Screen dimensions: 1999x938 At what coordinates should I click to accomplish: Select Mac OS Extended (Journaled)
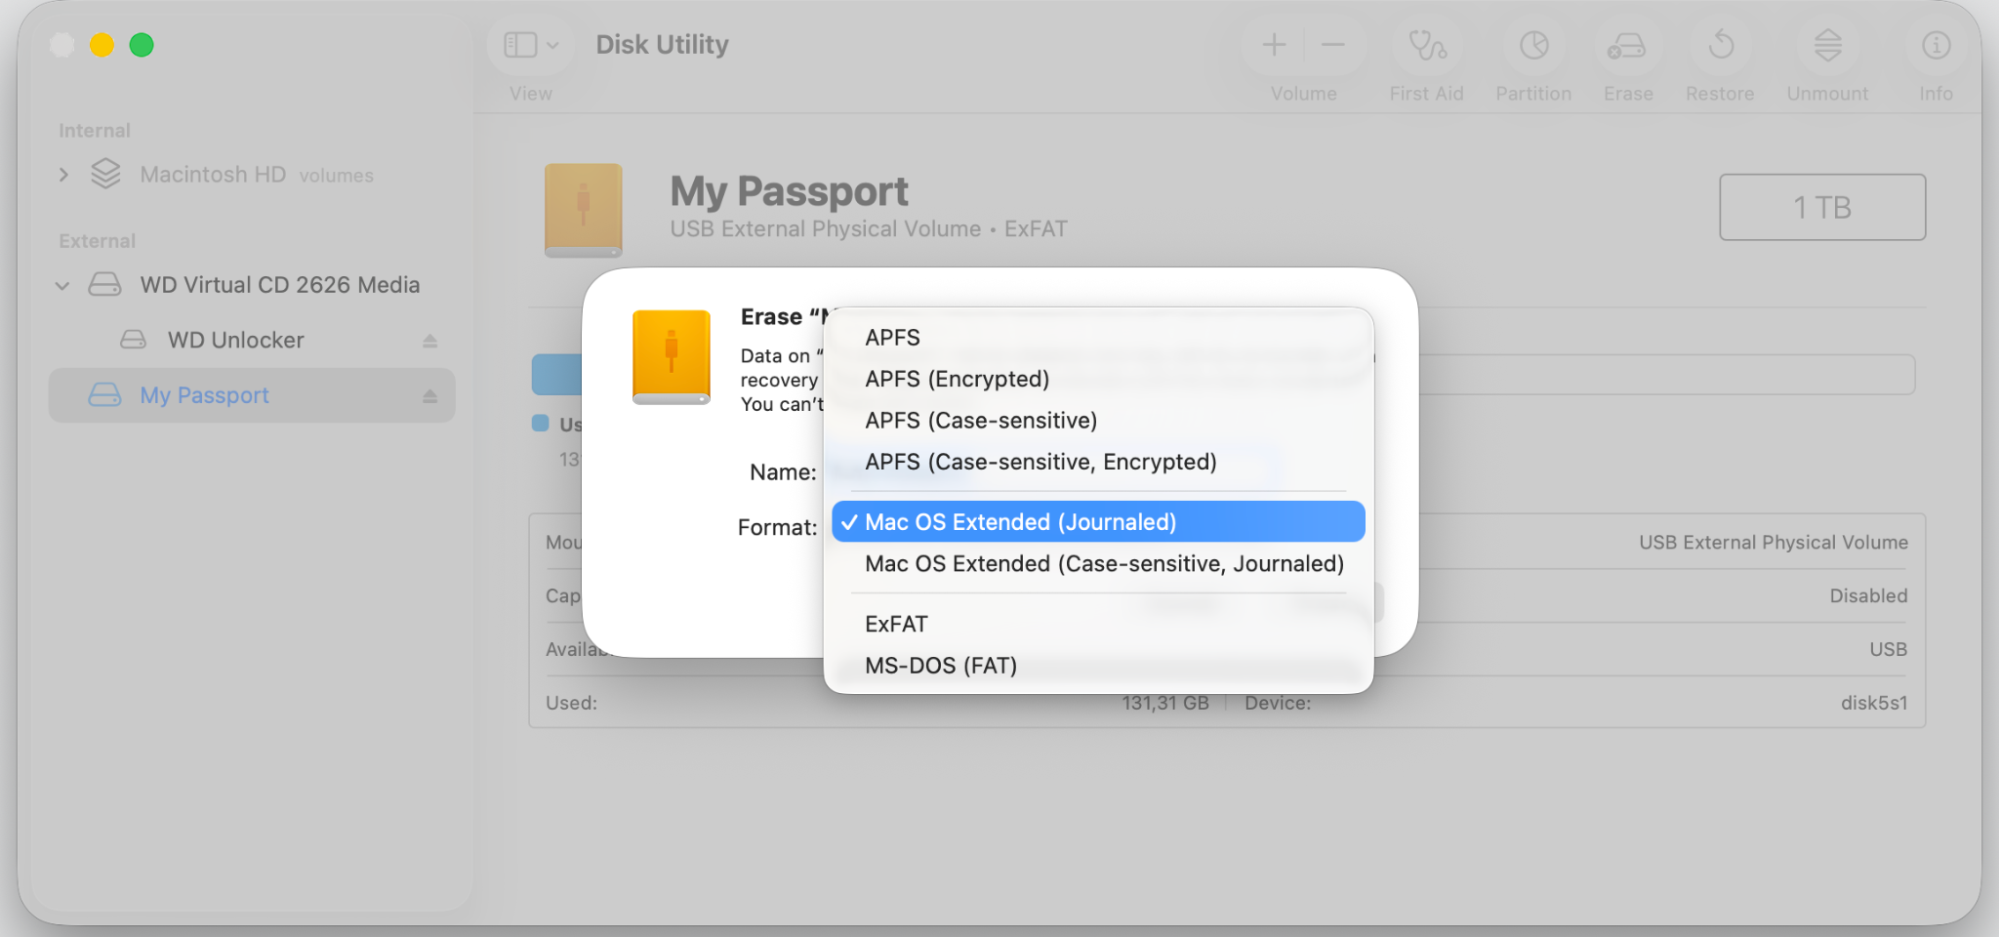click(1098, 522)
